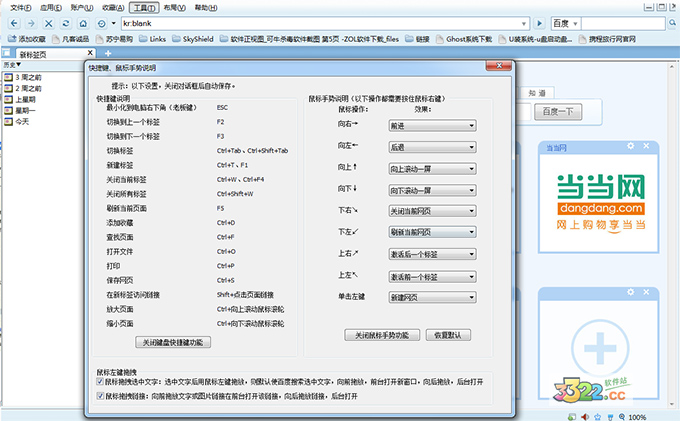The image size is (680, 421).
Task: Expand the 单击左键 dropdown showing 新建网页
Action: point(430,297)
